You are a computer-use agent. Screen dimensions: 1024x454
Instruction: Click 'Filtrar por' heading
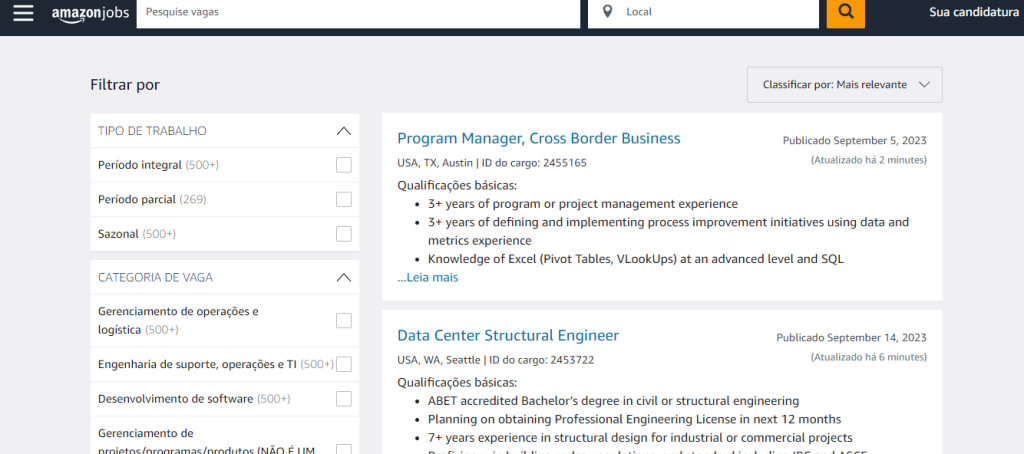125,85
